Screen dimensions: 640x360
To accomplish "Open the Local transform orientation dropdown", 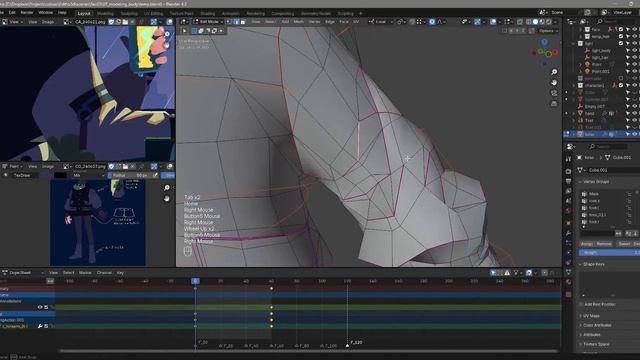I will (x=380, y=22).
